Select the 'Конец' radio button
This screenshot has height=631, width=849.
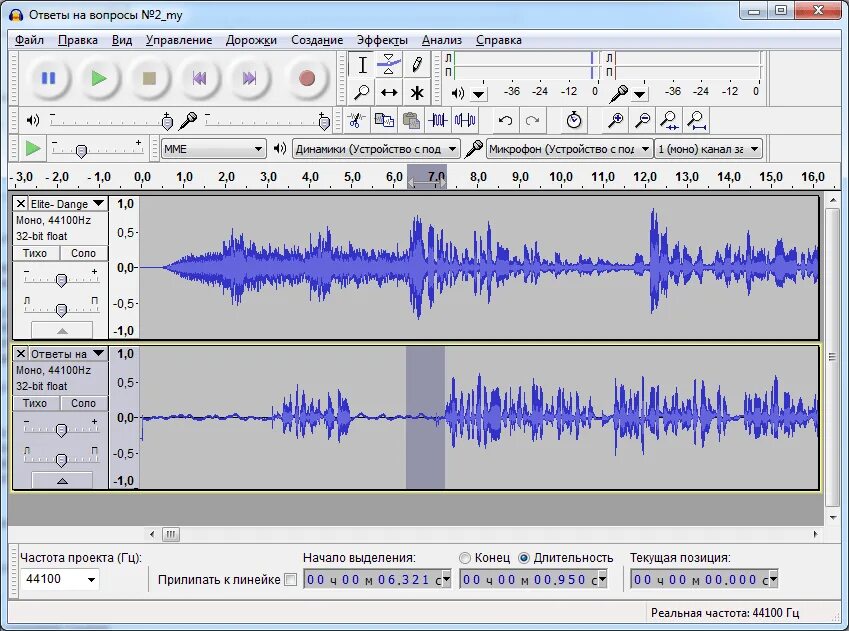coord(465,558)
